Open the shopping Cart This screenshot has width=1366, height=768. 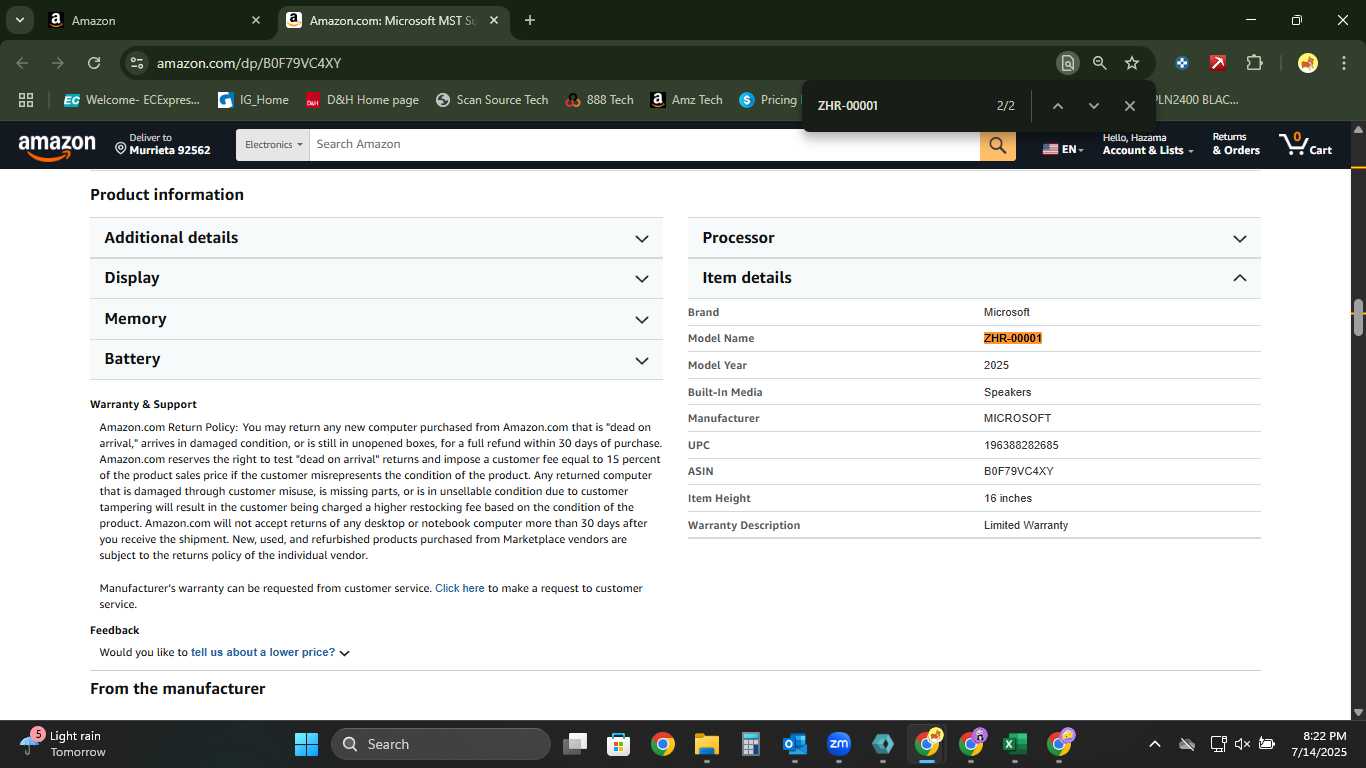pos(1306,144)
